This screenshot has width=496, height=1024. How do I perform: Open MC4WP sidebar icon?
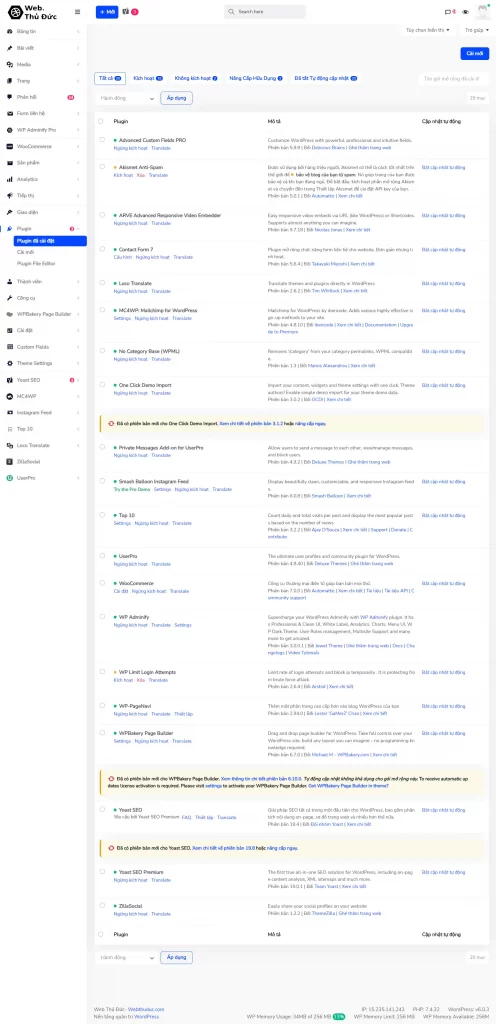click(10, 396)
